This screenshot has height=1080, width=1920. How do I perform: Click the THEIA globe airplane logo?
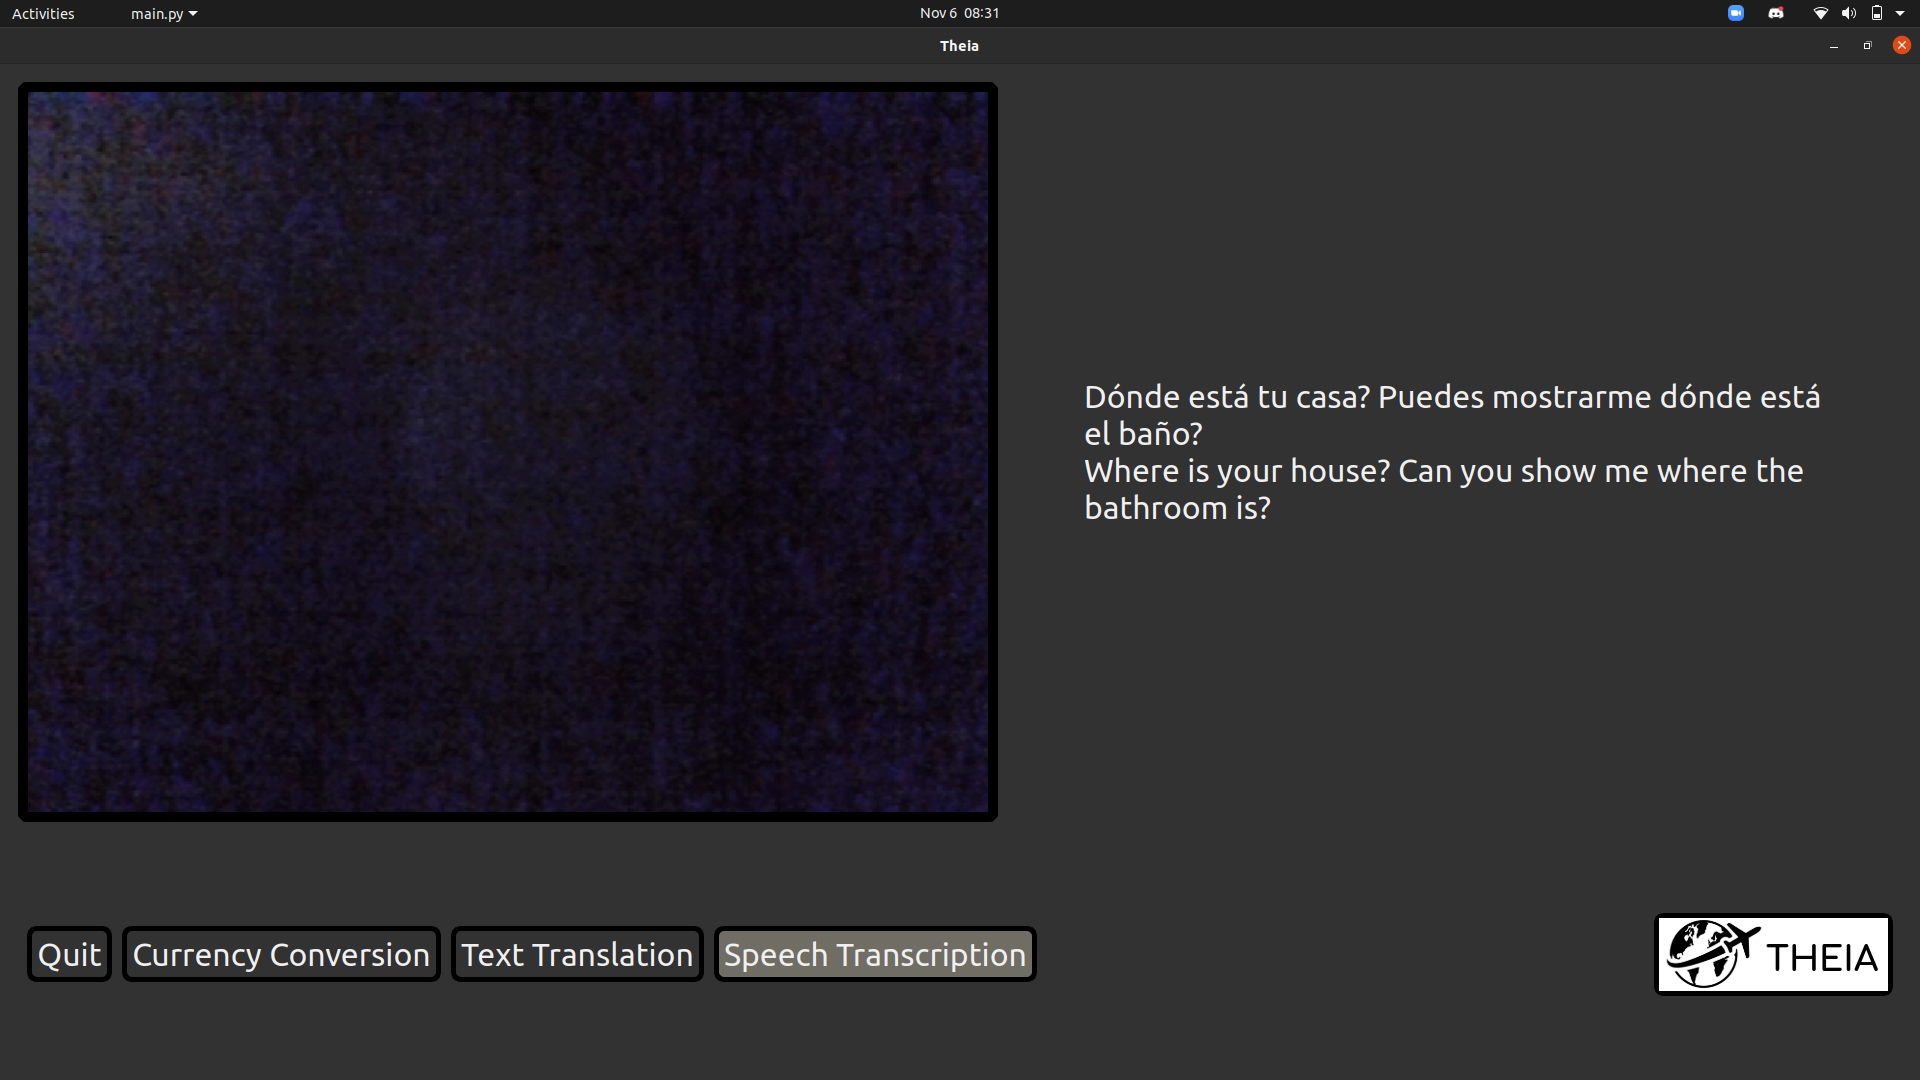(x=1773, y=955)
